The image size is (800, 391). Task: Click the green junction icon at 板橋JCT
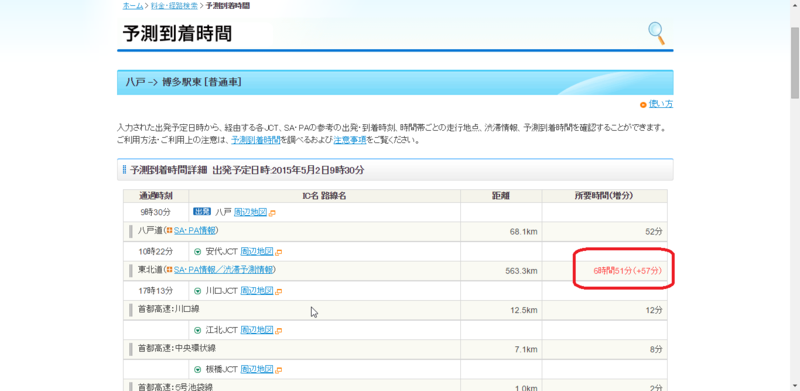(197, 370)
